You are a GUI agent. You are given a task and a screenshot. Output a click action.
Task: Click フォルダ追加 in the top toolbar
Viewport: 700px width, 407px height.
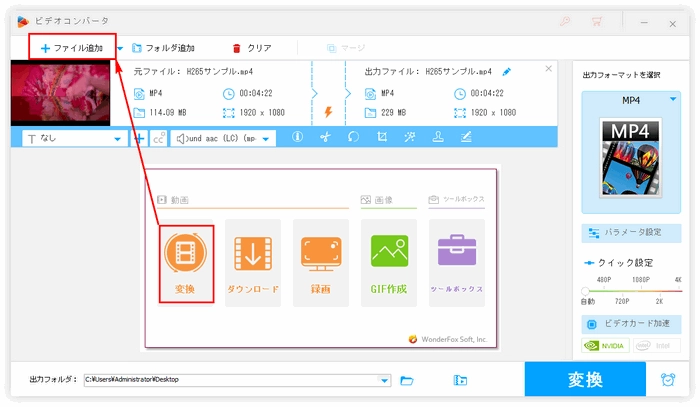point(163,47)
